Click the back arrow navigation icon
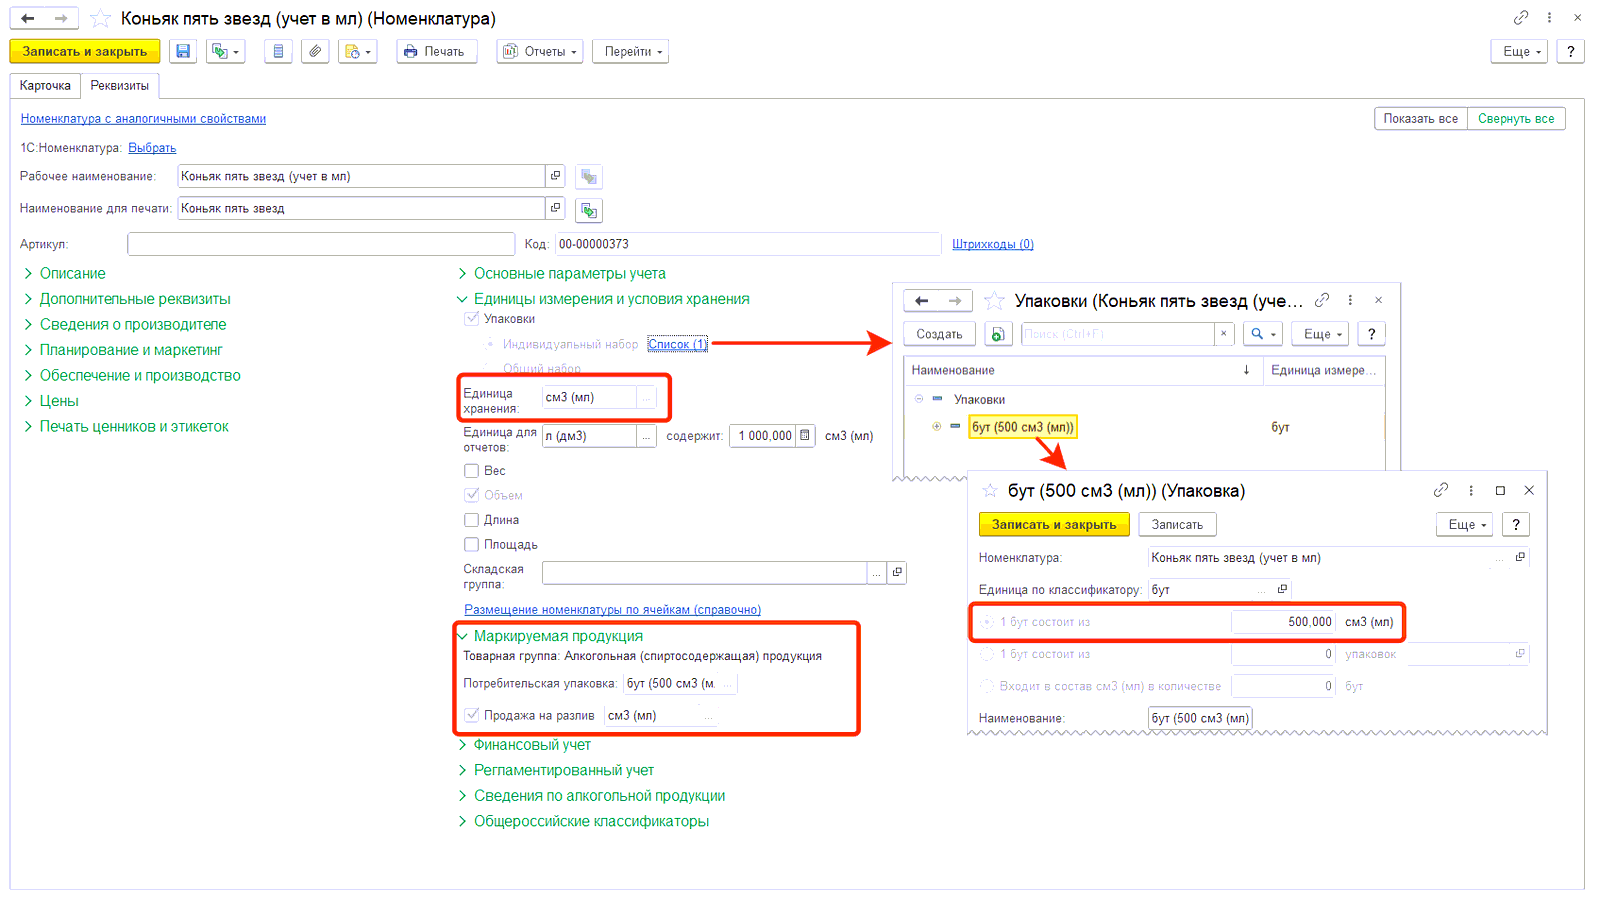 28,18
